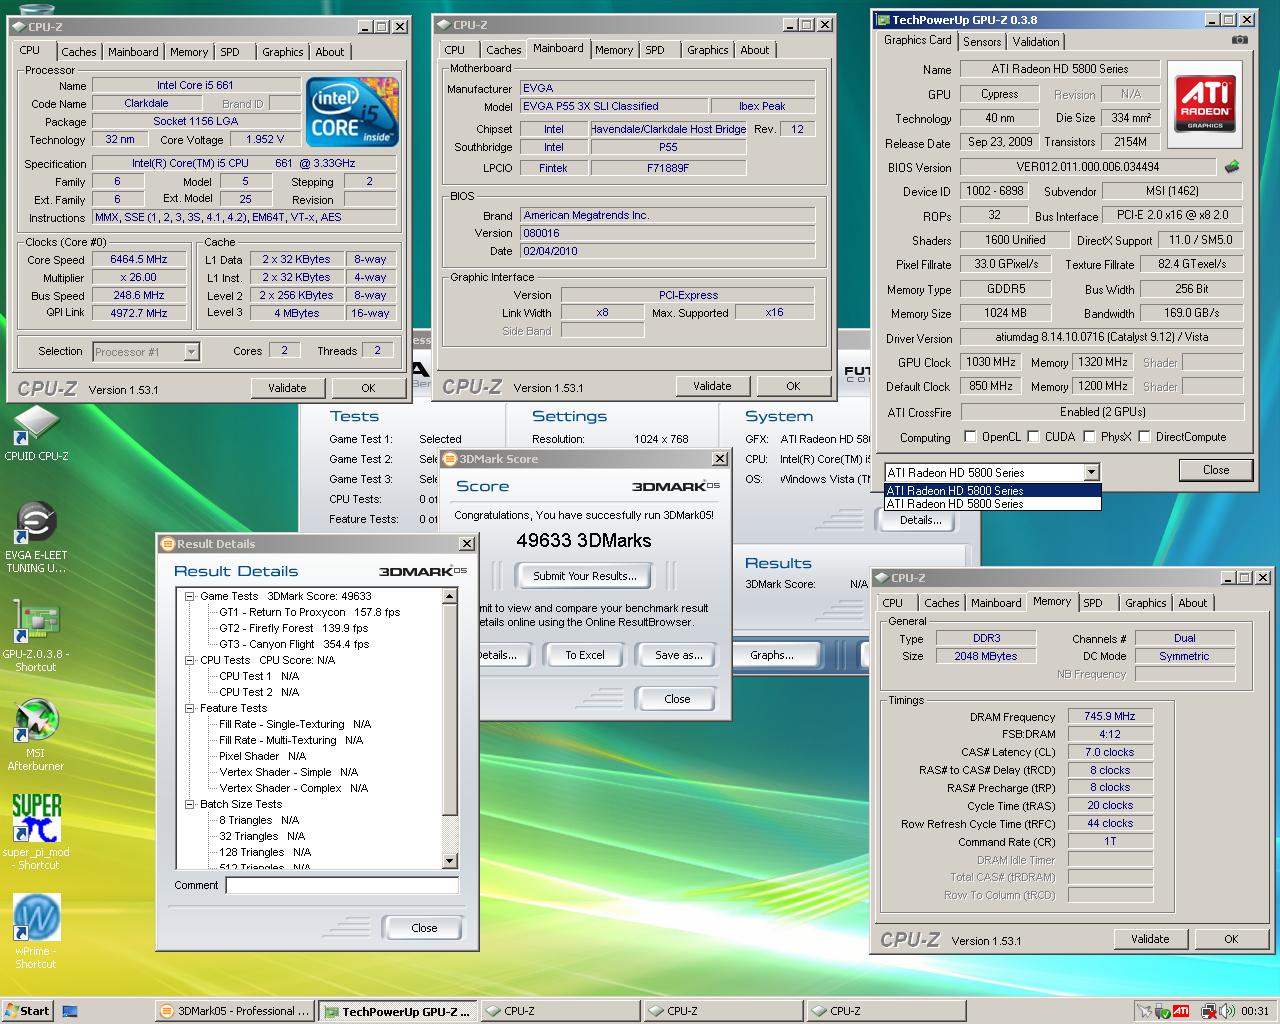This screenshot has width=1280, height=1024.
Task: Select second ATI Radeon HD 5800 list option
Action: 992,504
